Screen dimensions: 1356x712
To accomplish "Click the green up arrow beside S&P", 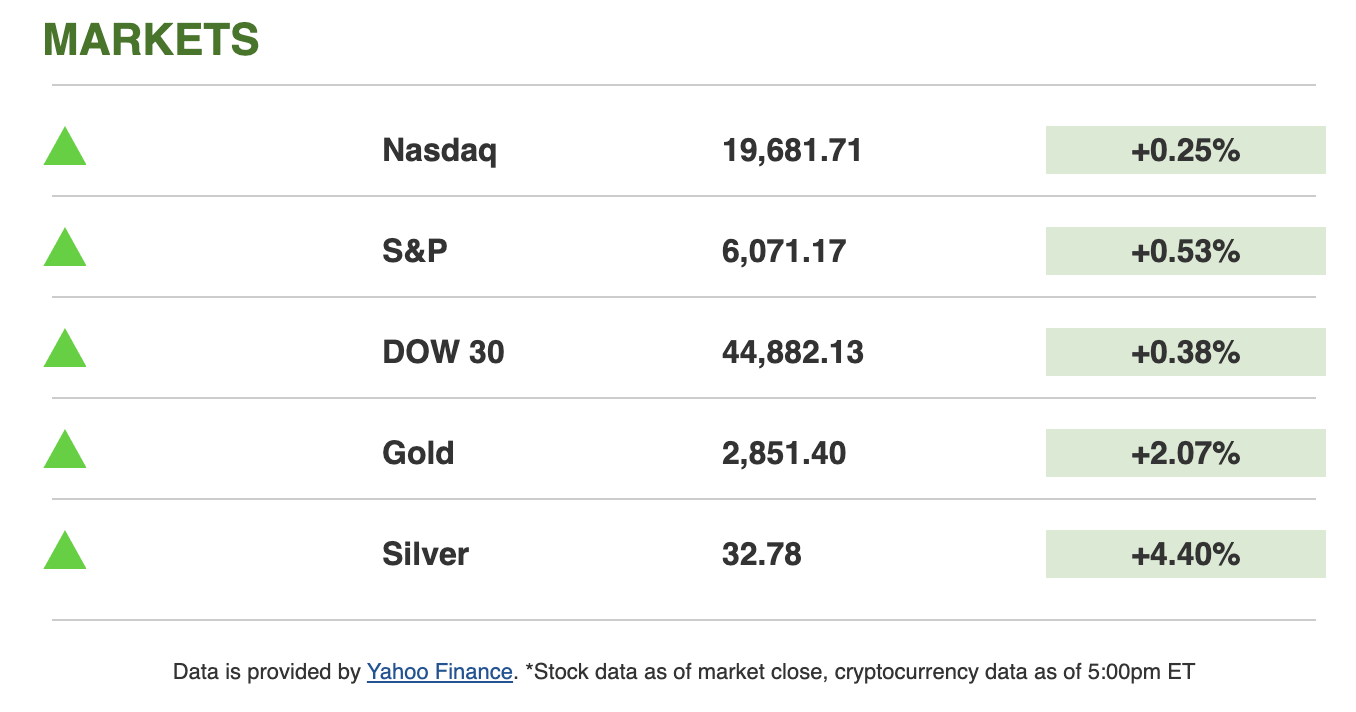I will [x=65, y=249].
